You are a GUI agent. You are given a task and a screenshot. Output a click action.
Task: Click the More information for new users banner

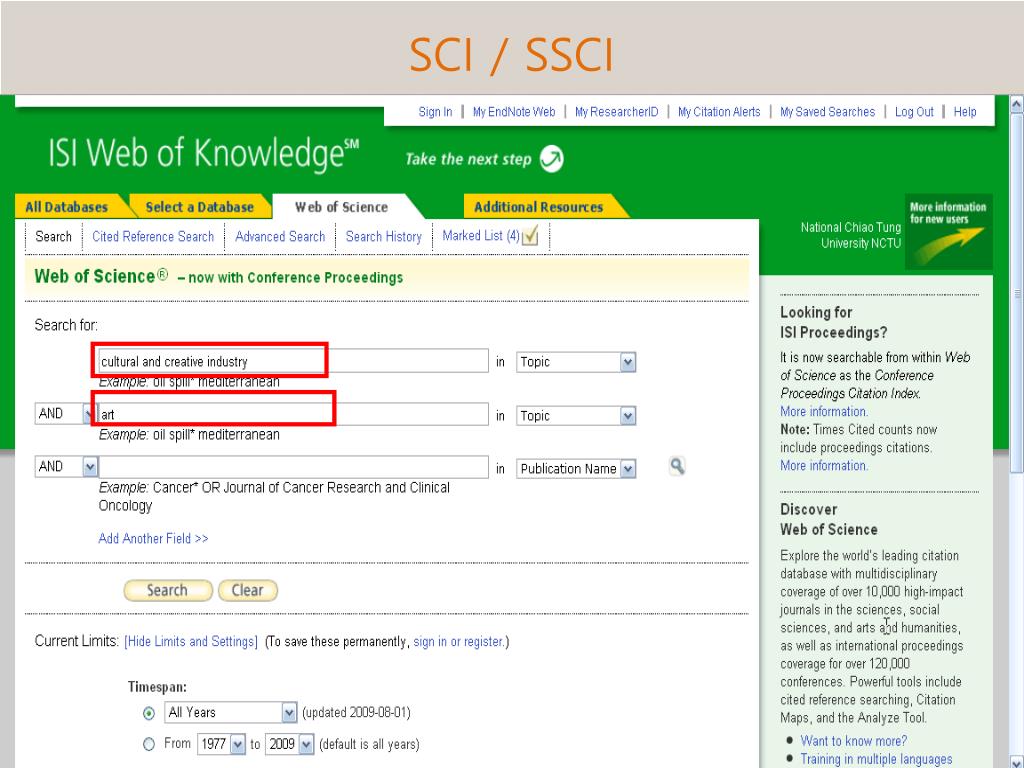(948, 231)
